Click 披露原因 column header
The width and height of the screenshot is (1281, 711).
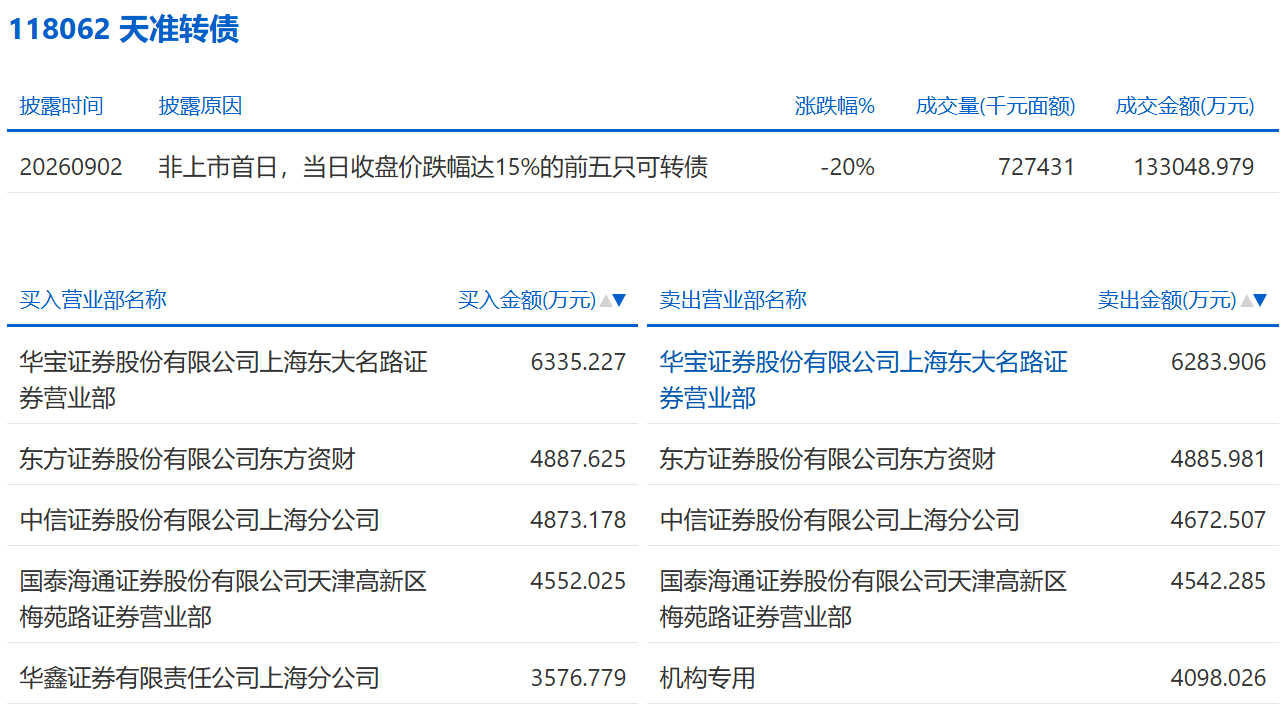click(200, 106)
